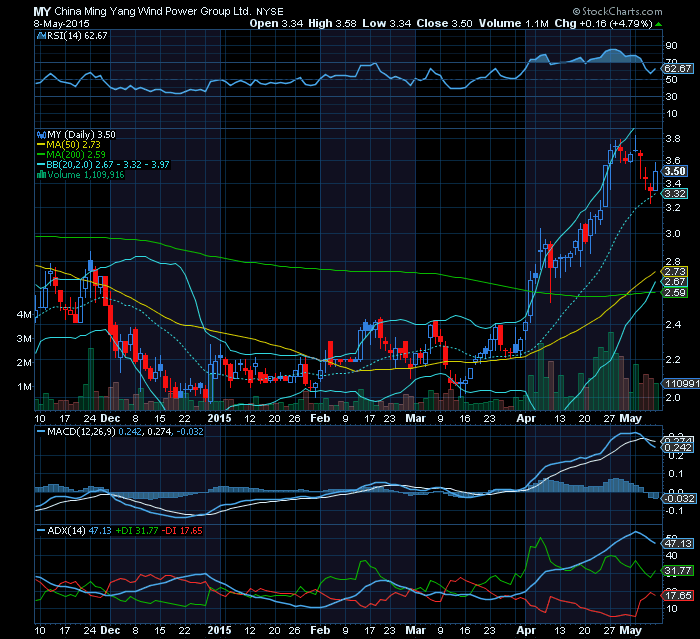Click the Dec label on the bottom ADX date axis
This screenshot has width=700, height=639.
tap(110, 631)
